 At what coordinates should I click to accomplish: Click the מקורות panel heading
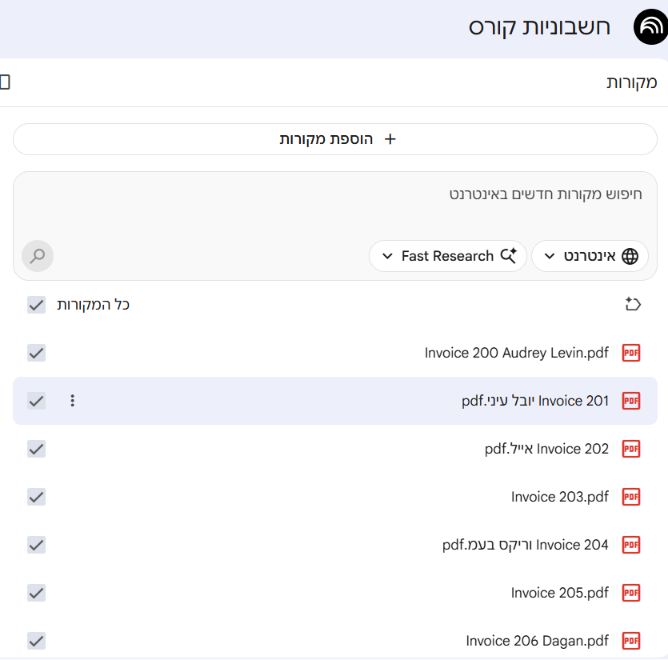click(x=632, y=82)
